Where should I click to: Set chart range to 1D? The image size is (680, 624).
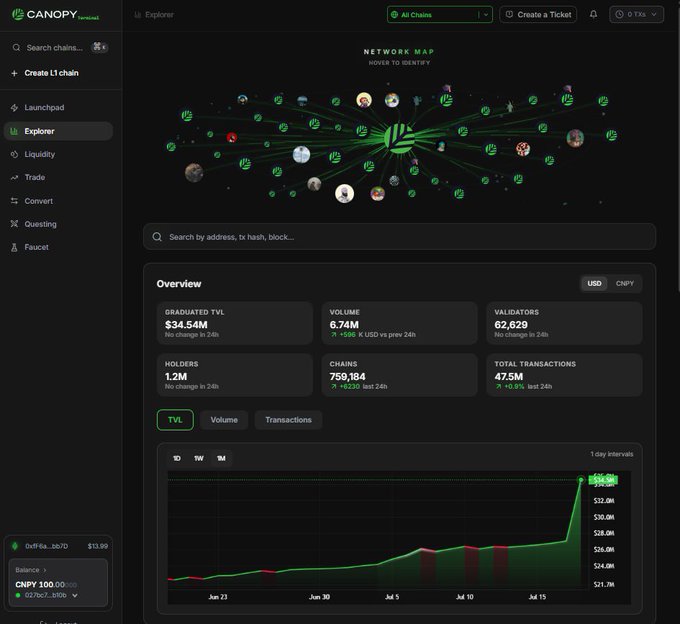click(177, 458)
